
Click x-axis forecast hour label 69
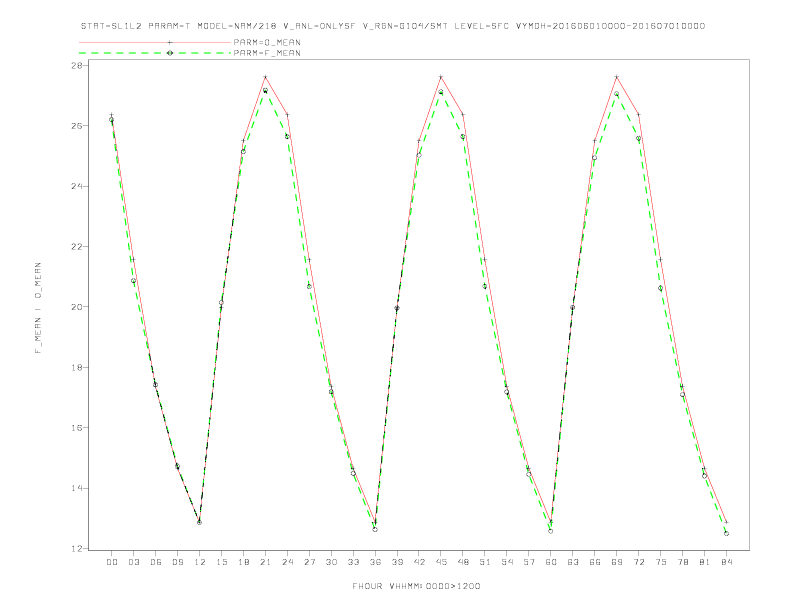617,562
